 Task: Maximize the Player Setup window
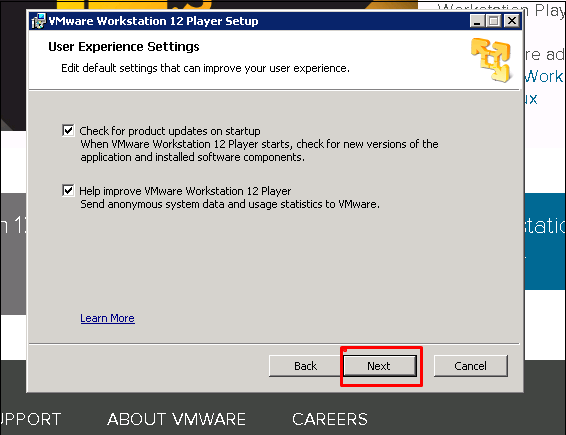493,21
